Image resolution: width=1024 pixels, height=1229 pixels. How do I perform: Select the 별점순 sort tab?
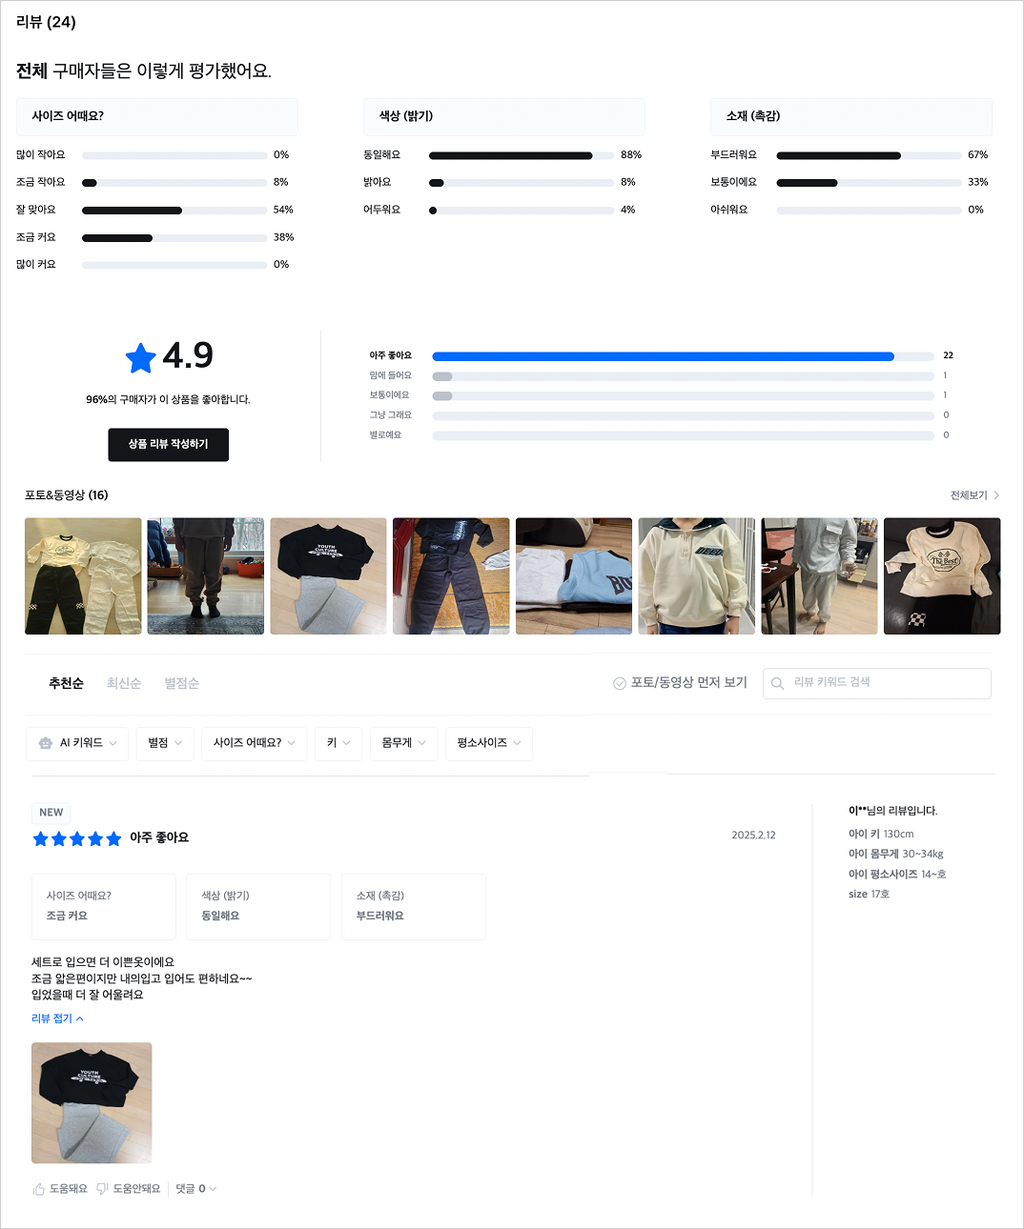[182, 683]
